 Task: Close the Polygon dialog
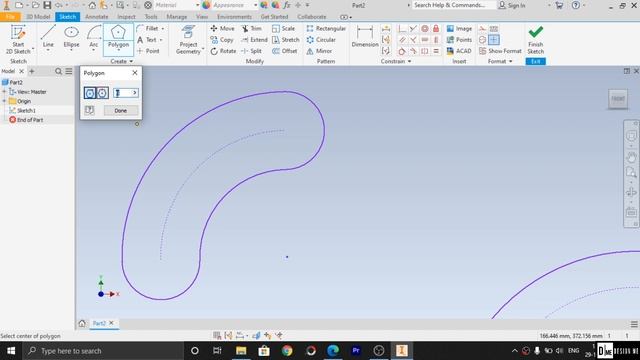tap(135, 73)
